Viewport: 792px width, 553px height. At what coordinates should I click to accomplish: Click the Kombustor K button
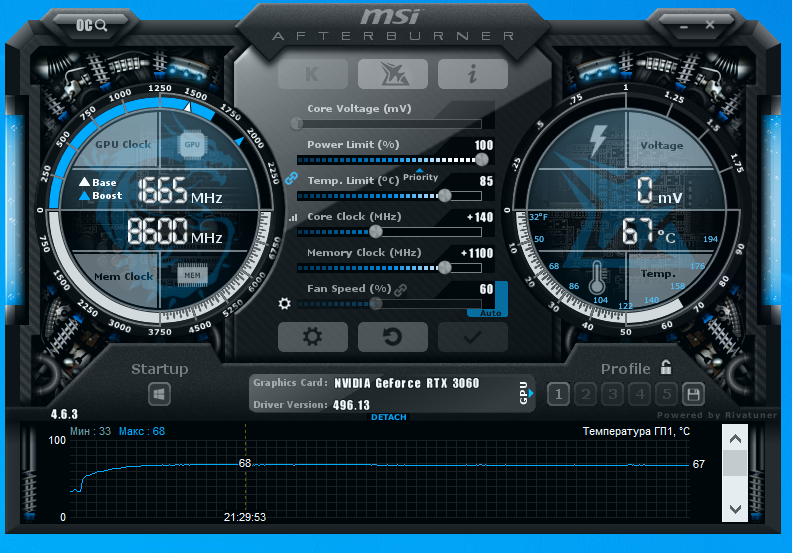pos(312,74)
